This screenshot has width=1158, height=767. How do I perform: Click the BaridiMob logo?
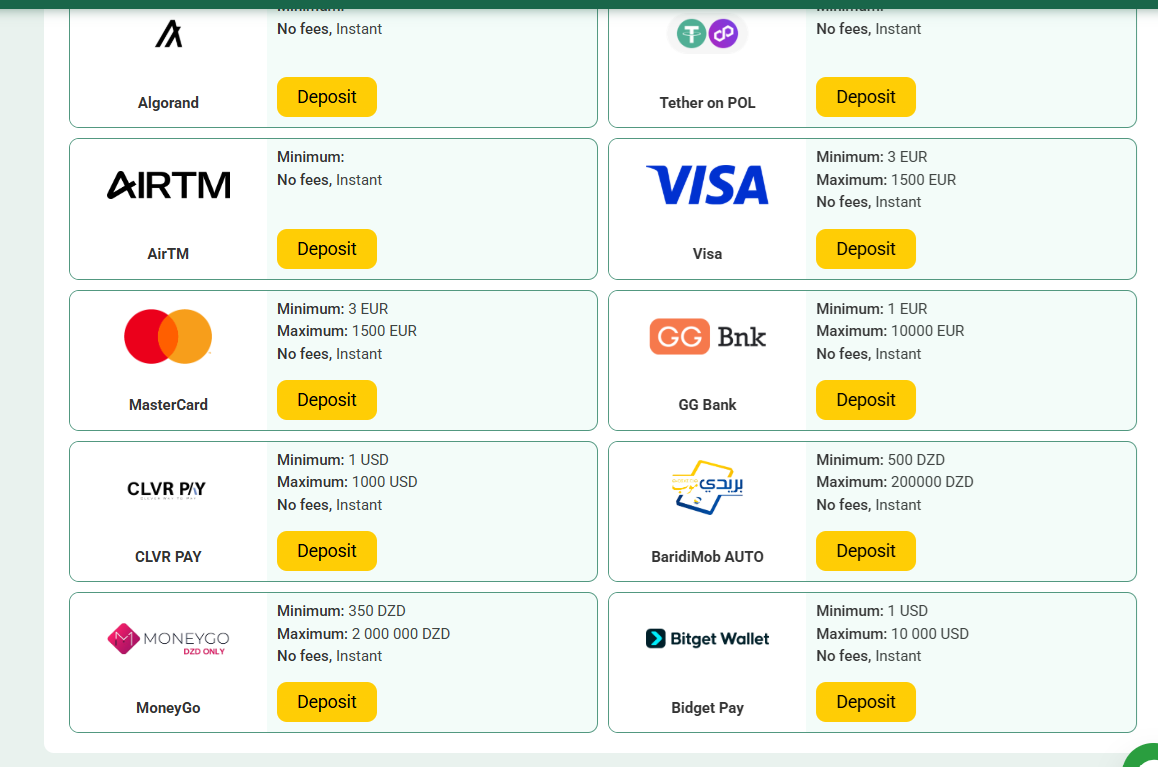click(x=708, y=487)
